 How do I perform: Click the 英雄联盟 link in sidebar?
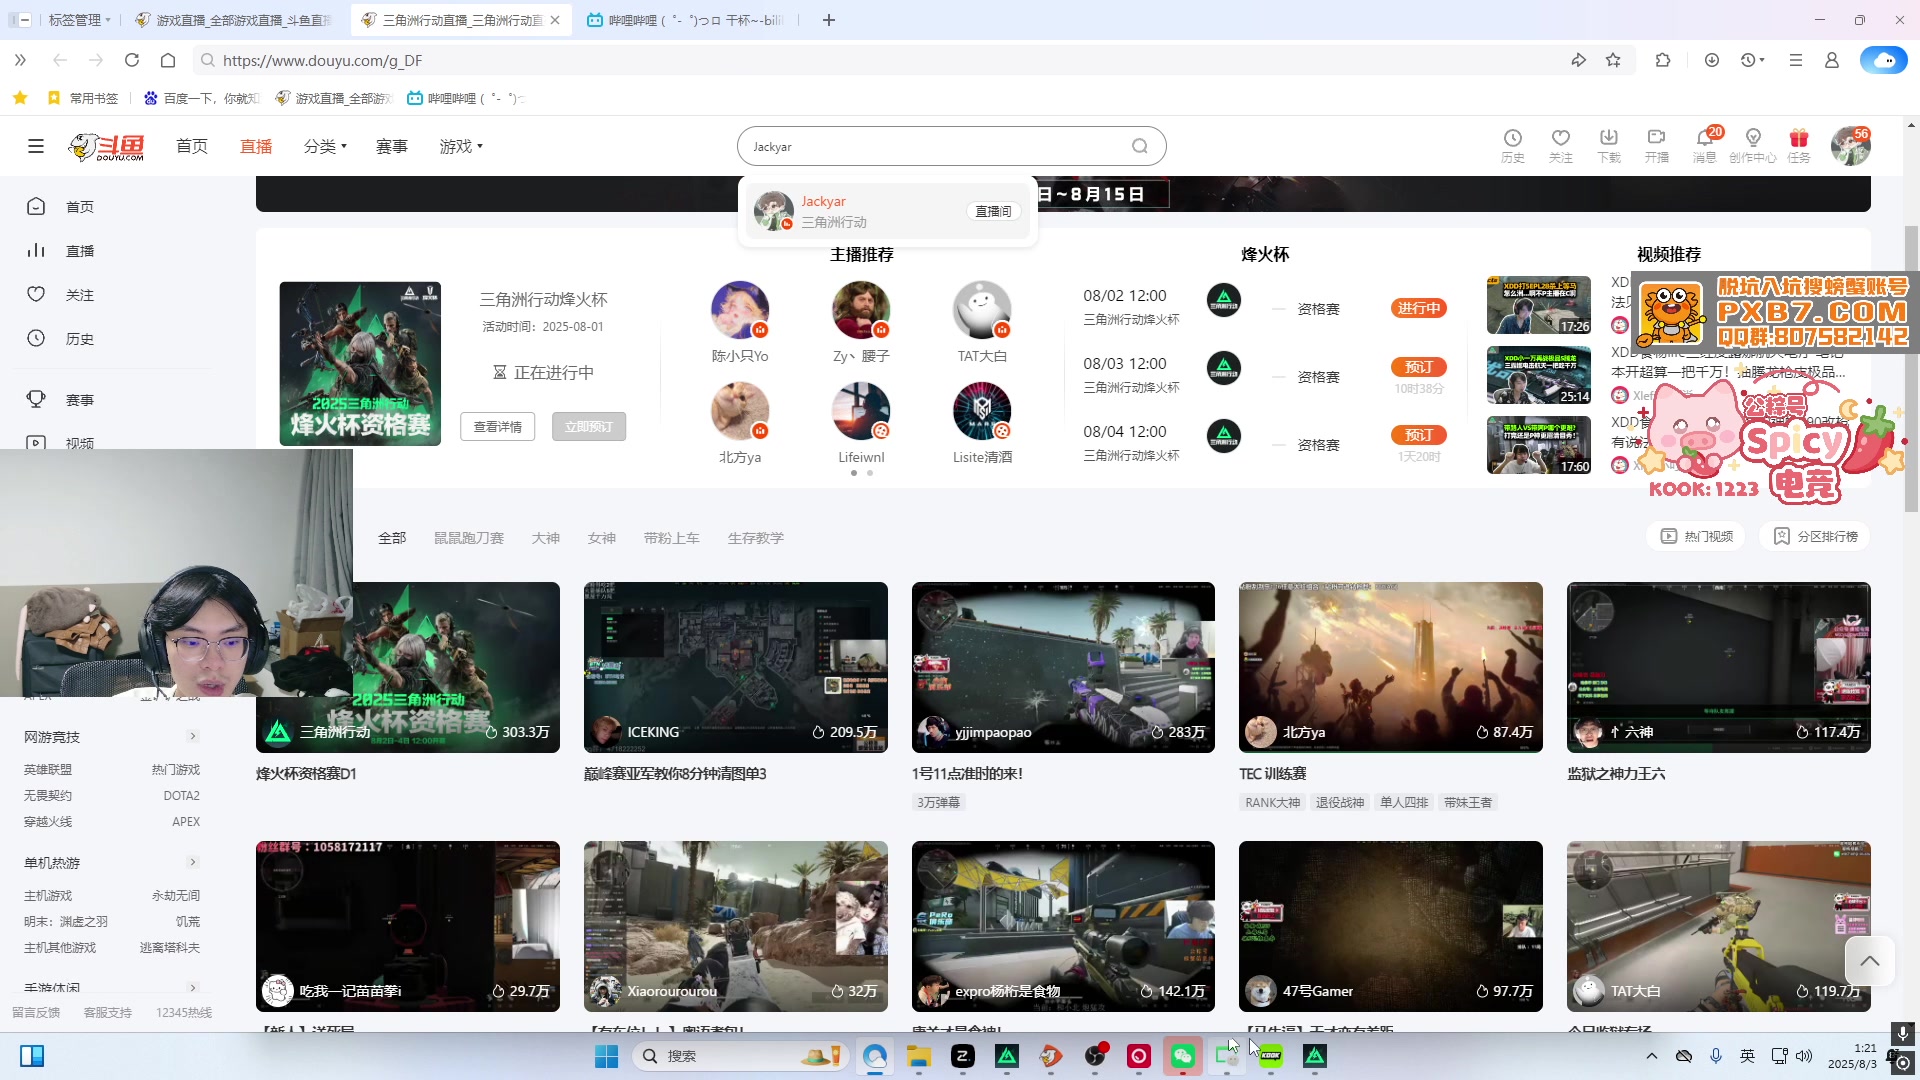coord(48,770)
